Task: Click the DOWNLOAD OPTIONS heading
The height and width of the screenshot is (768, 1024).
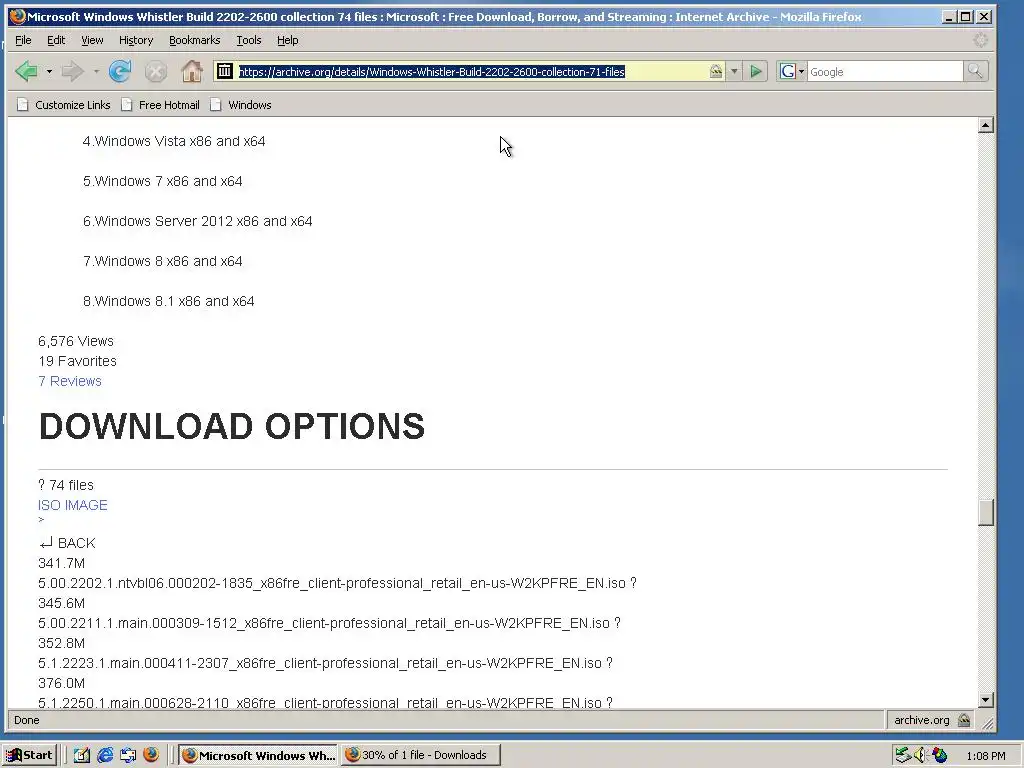Action: 232,426
